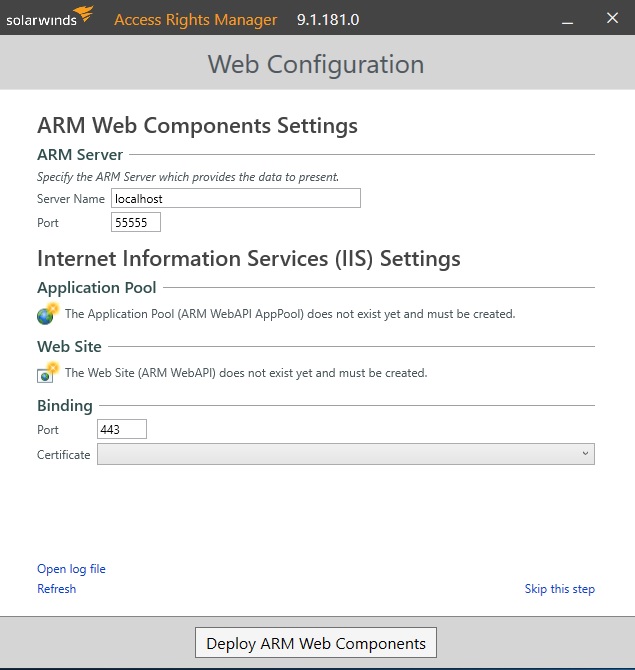This screenshot has width=635, height=670.
Task: Click the 'Web Configuration' heading
Action: point(316,65)
